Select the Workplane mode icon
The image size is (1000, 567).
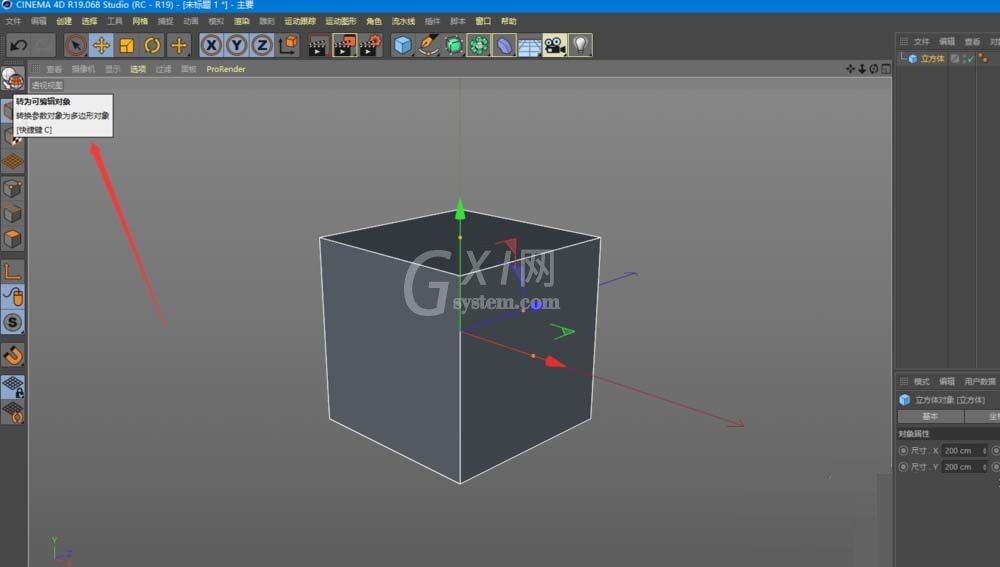click(13, 162)
